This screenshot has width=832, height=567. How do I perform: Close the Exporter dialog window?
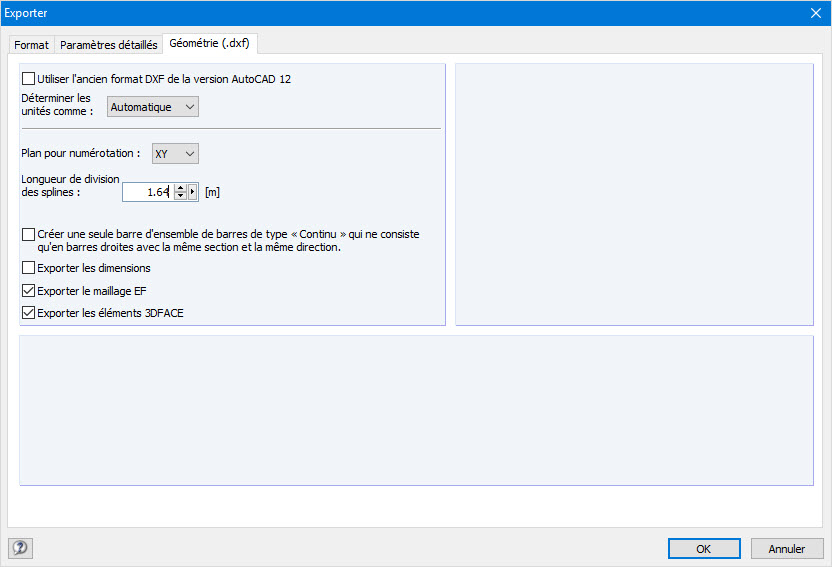click(x=816, y=13)
